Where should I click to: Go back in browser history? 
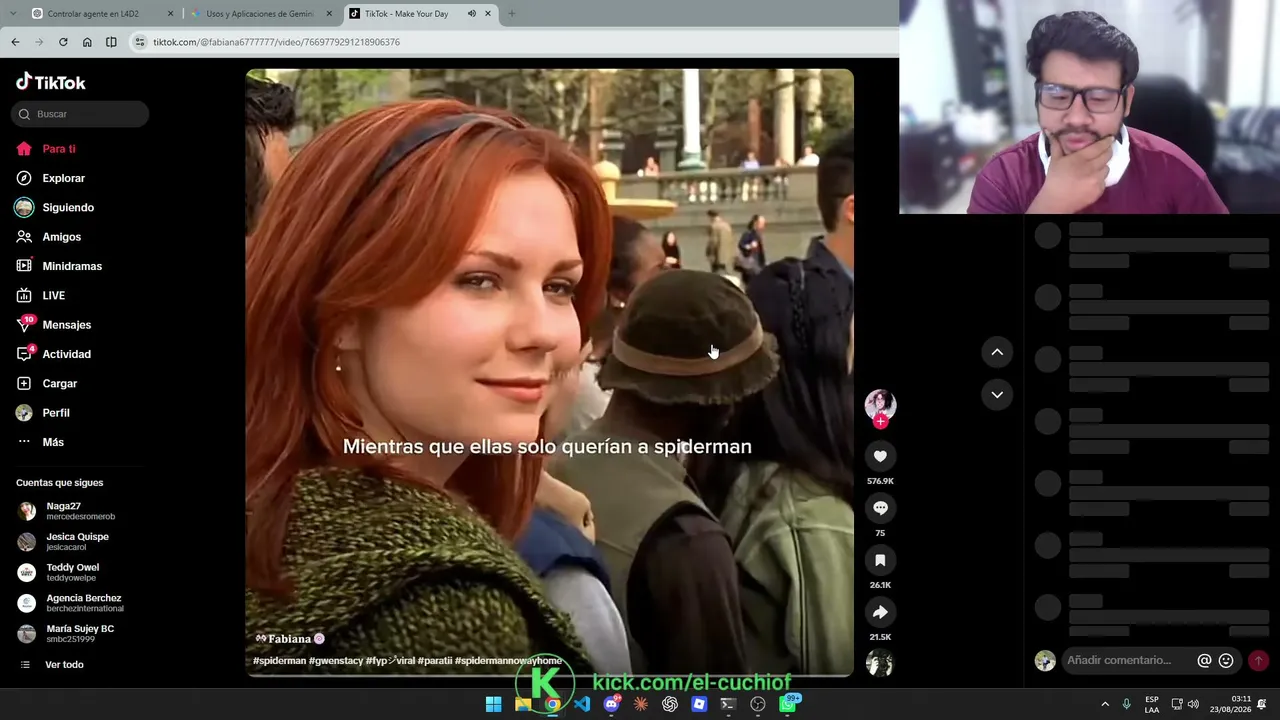click(15, 42)
